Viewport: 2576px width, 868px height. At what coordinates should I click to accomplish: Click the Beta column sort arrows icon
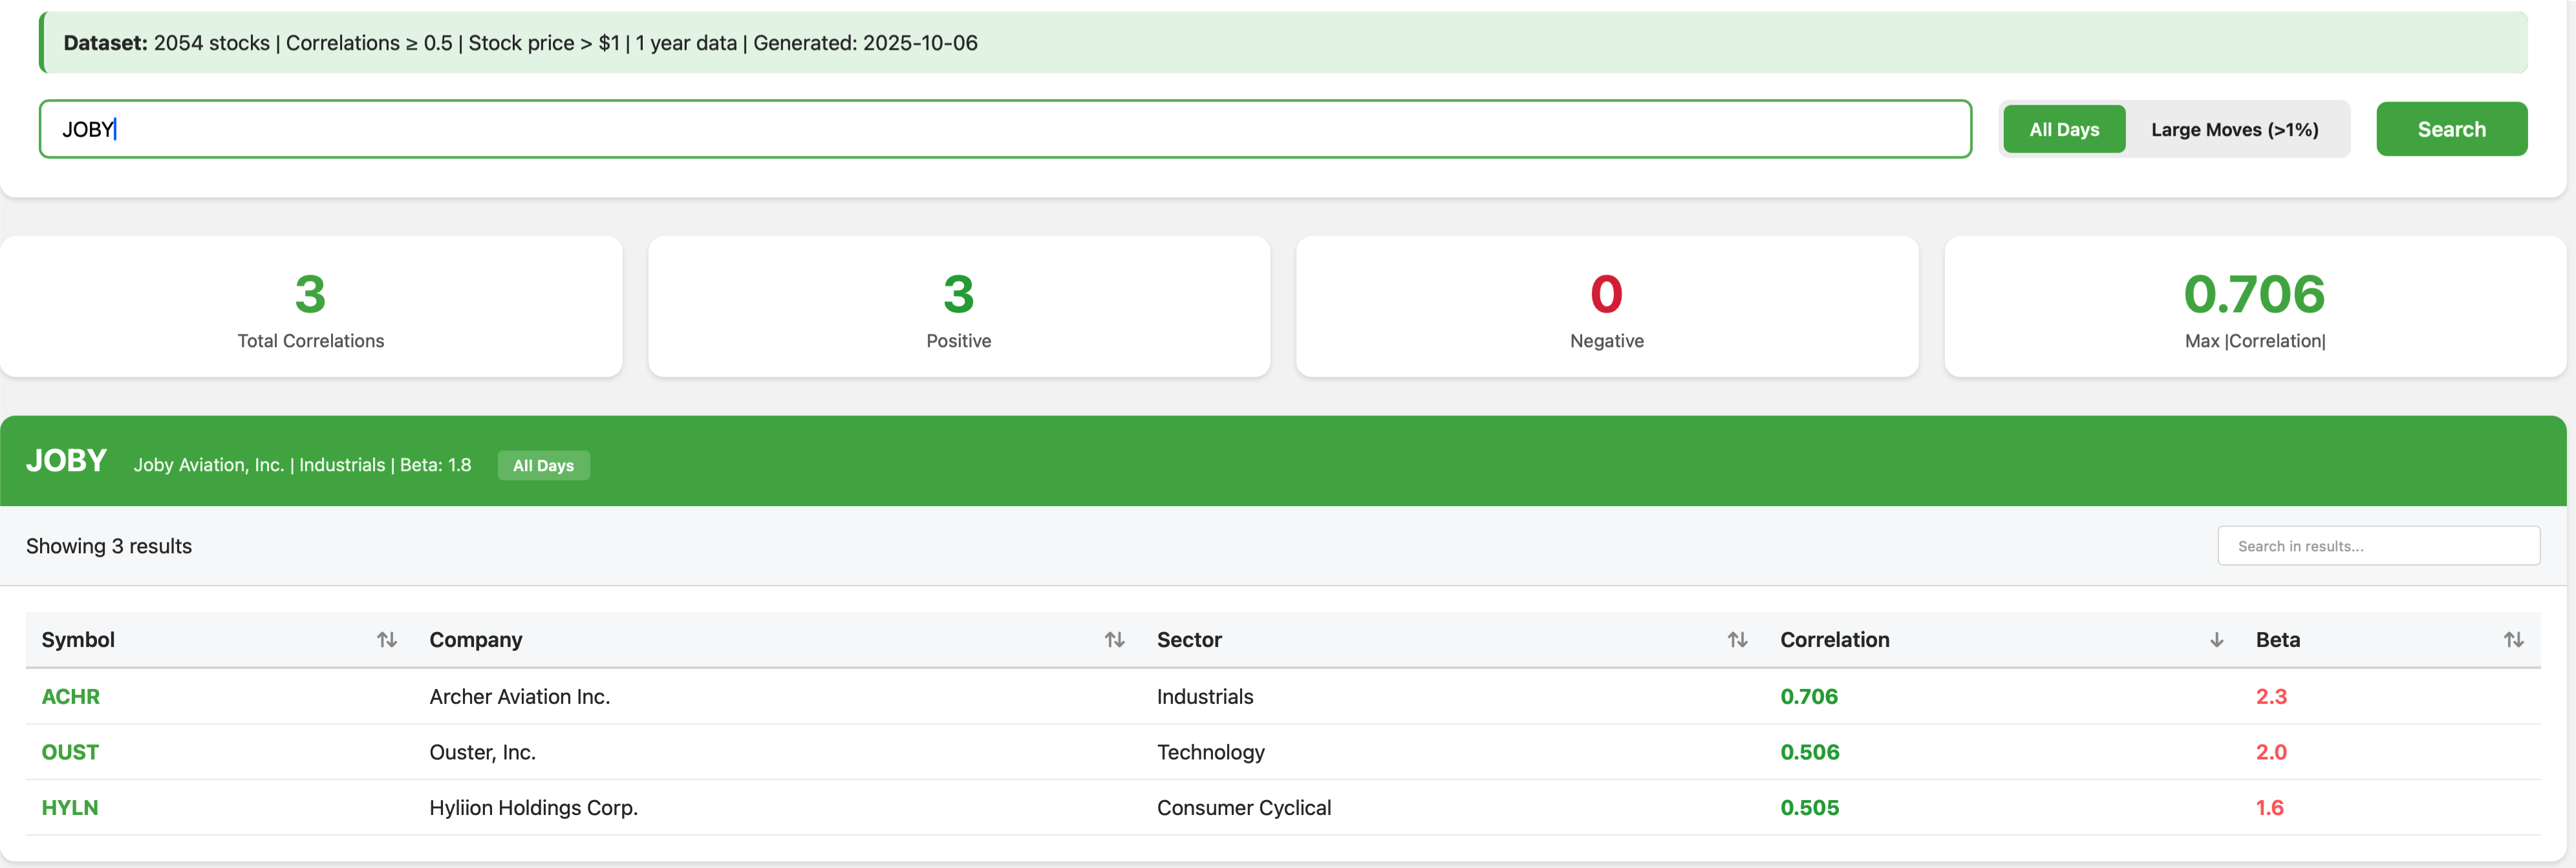coord(2513,640)
